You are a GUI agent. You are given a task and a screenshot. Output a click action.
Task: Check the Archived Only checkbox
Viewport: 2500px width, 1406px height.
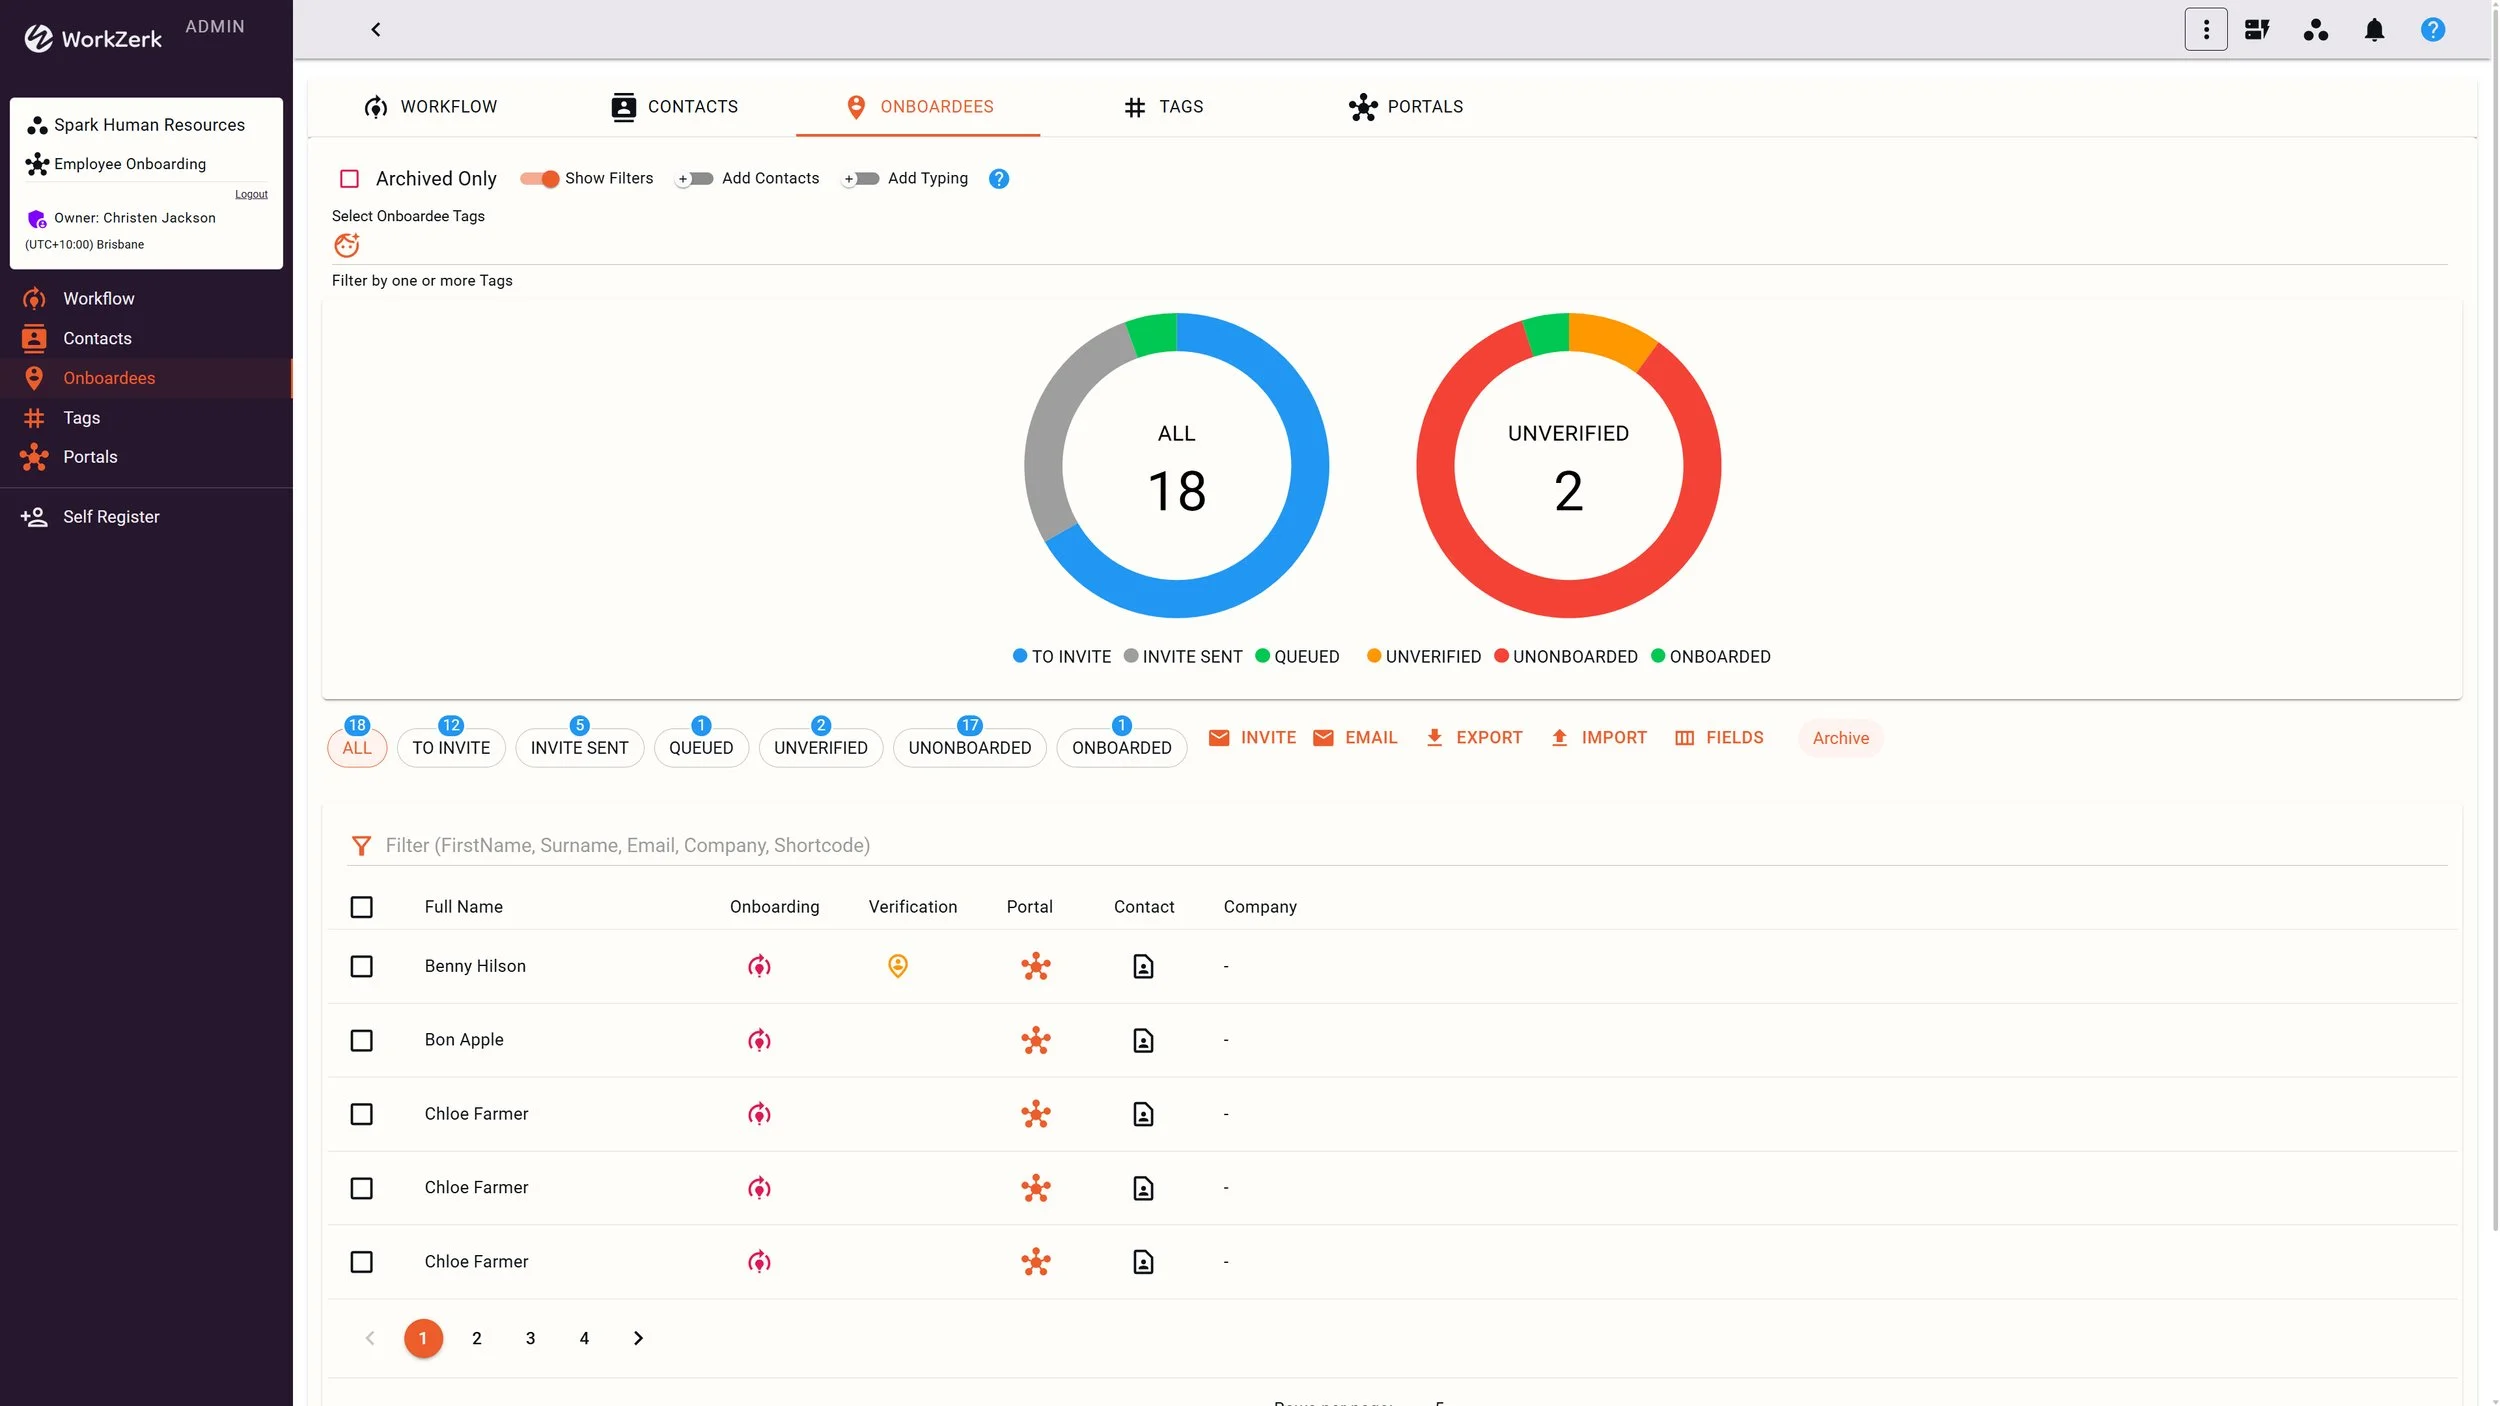click(349, 179)
